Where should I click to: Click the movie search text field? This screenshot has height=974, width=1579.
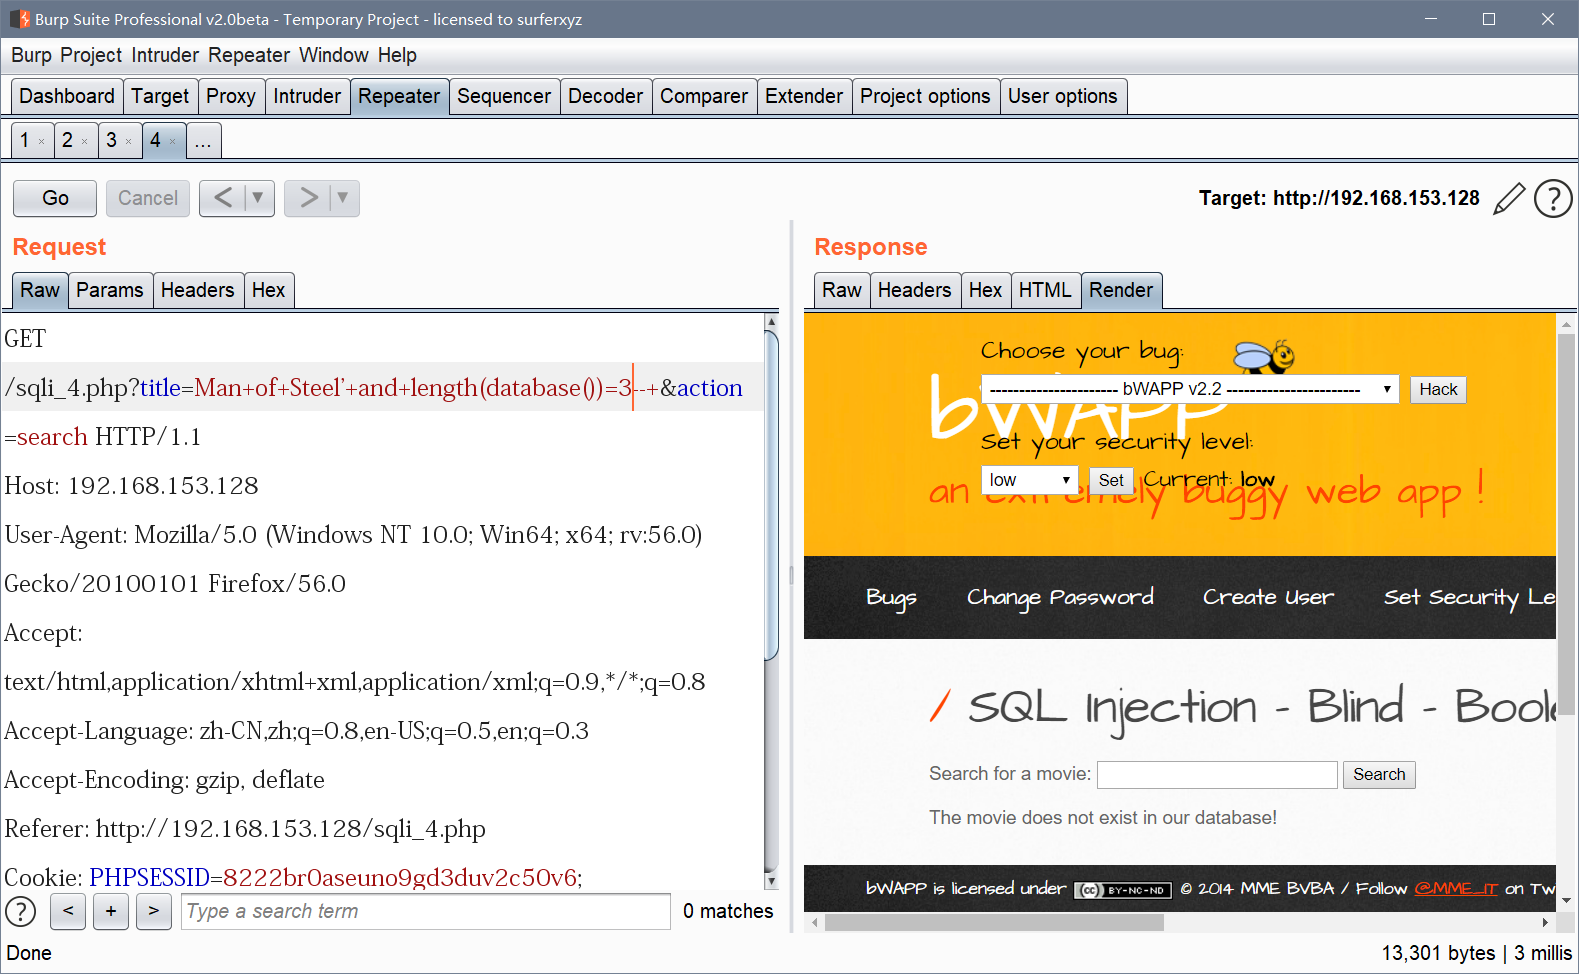tap(1217, 774)
